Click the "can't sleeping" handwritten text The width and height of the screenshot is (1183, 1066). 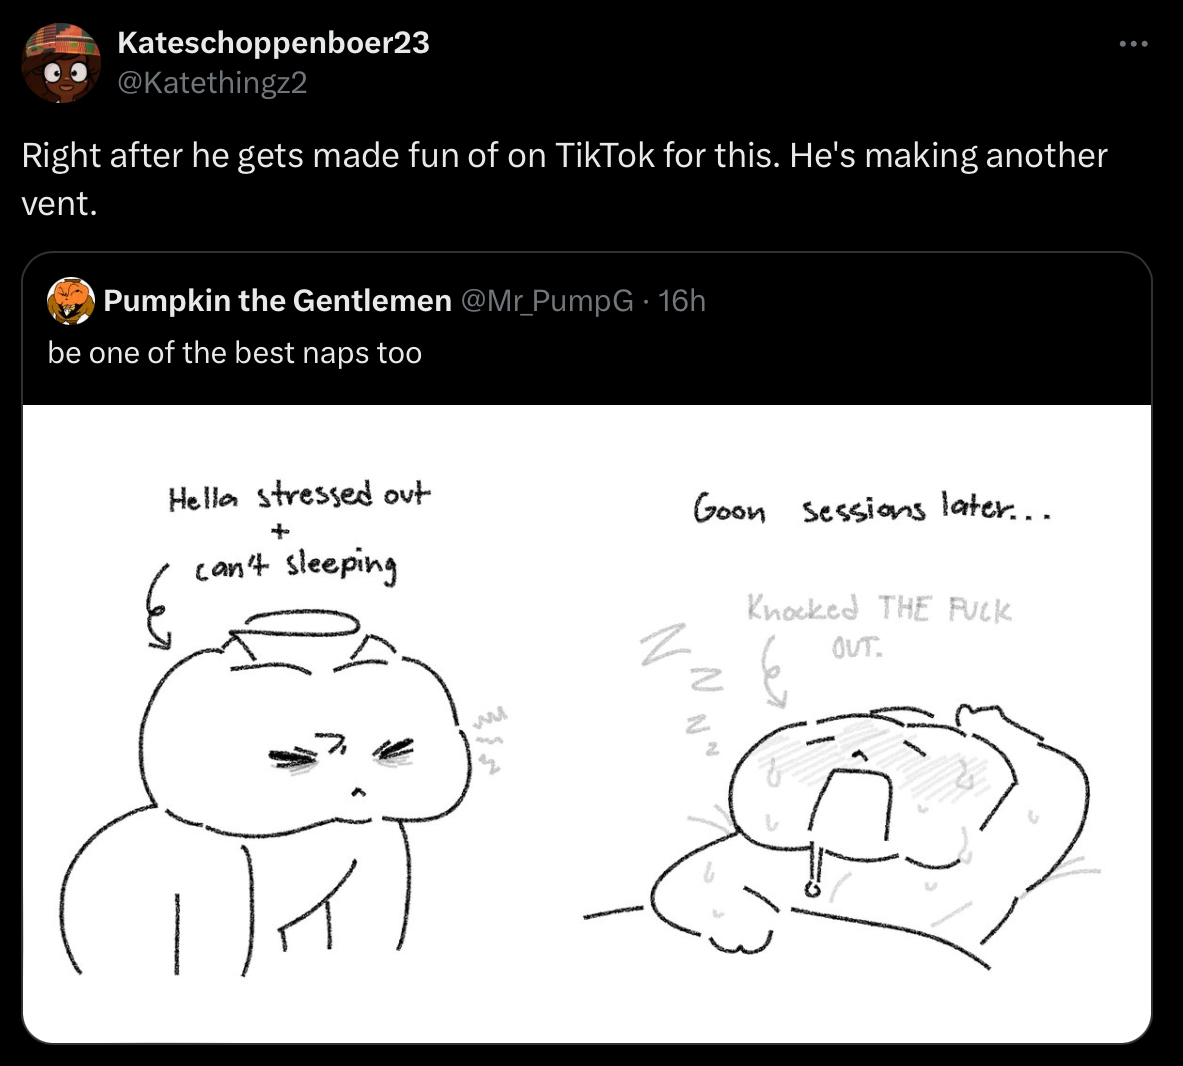coord(296,566)
